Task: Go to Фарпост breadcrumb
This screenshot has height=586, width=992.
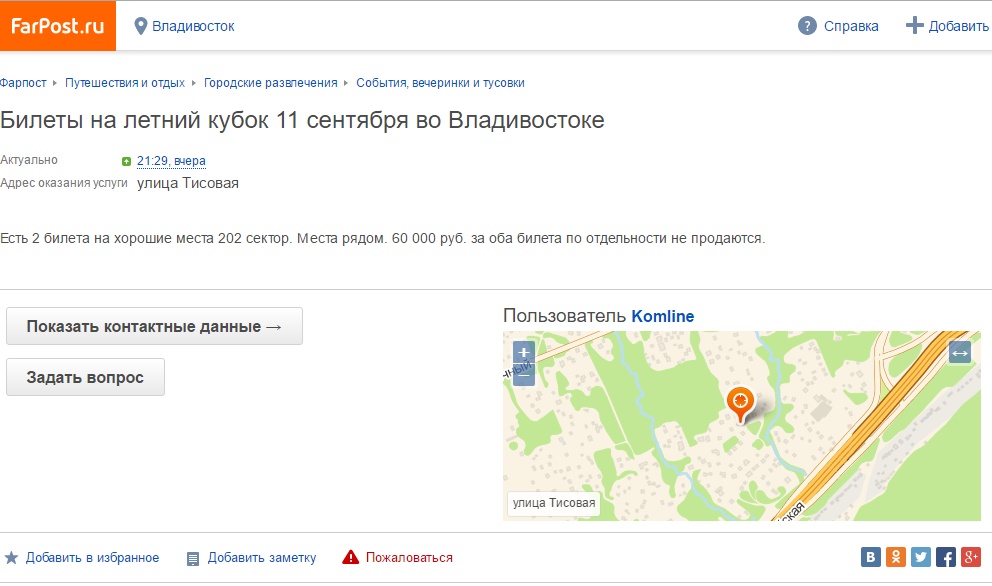Action: click(x=23, y=83)
